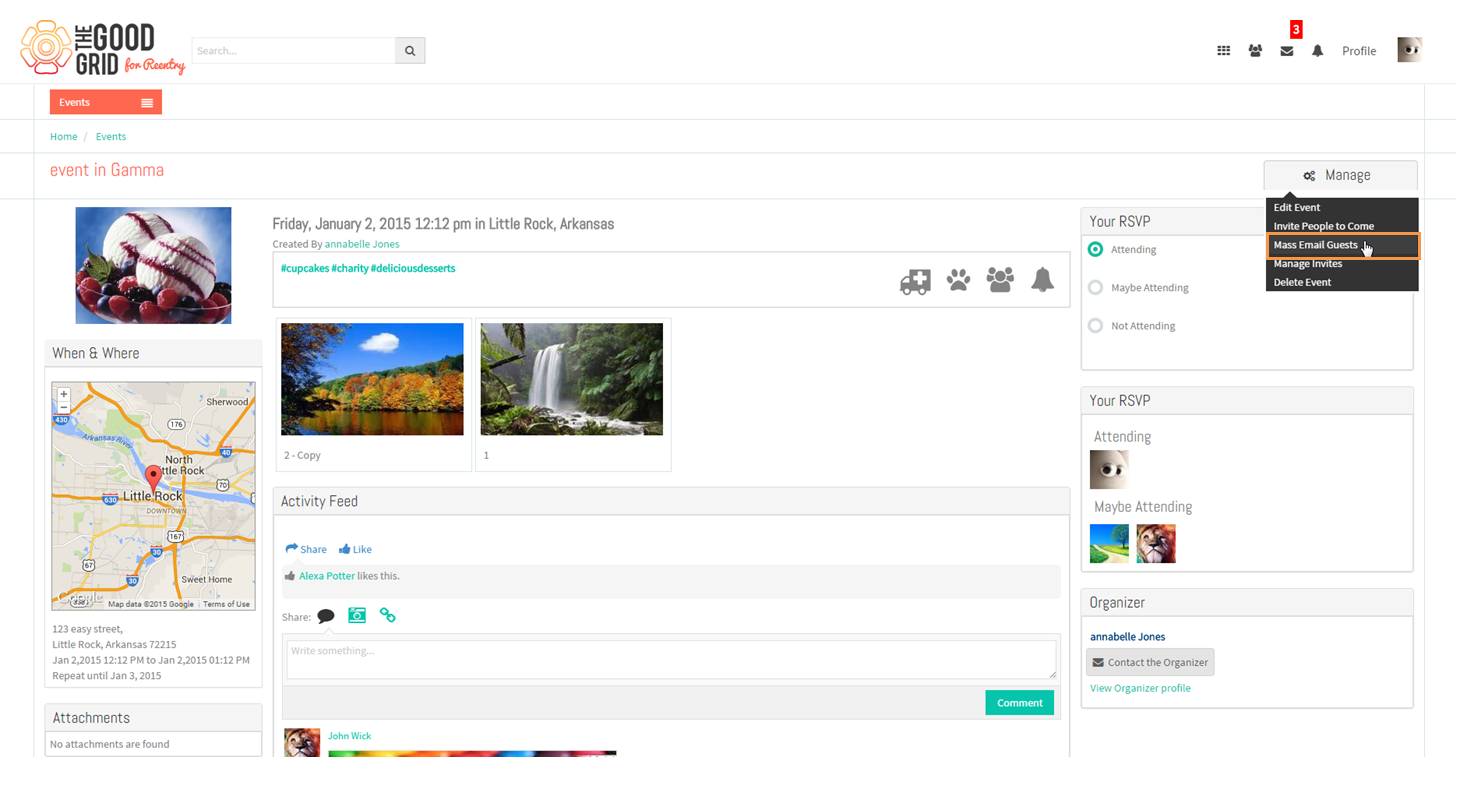Go to Events breadcrumb
The image size is (1459, 804).
[111, 136]
